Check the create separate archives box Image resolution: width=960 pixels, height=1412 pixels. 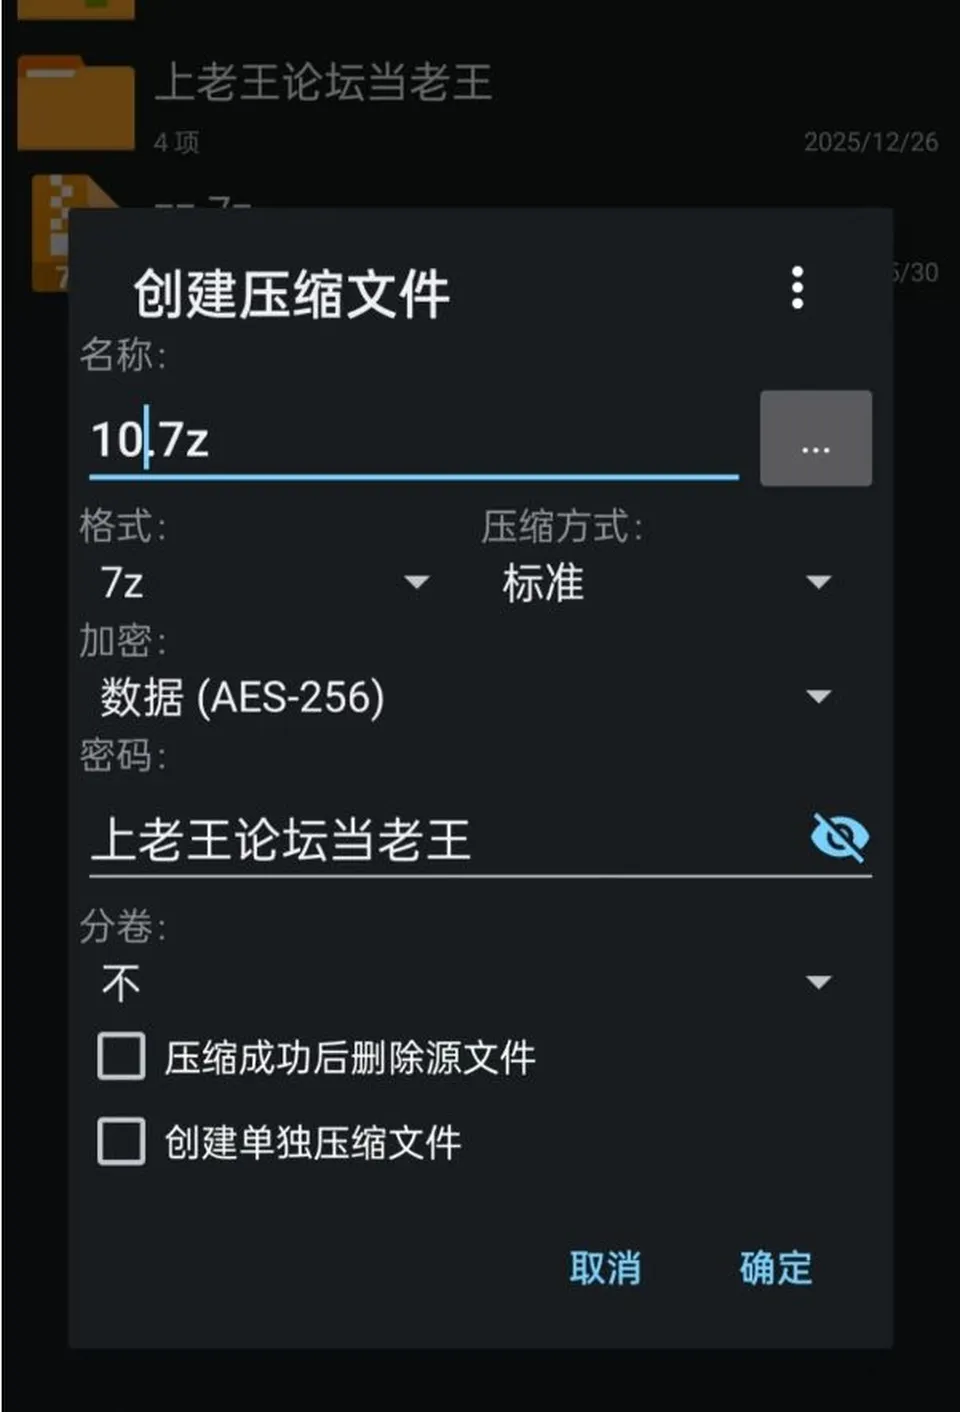pos(121,1141)
